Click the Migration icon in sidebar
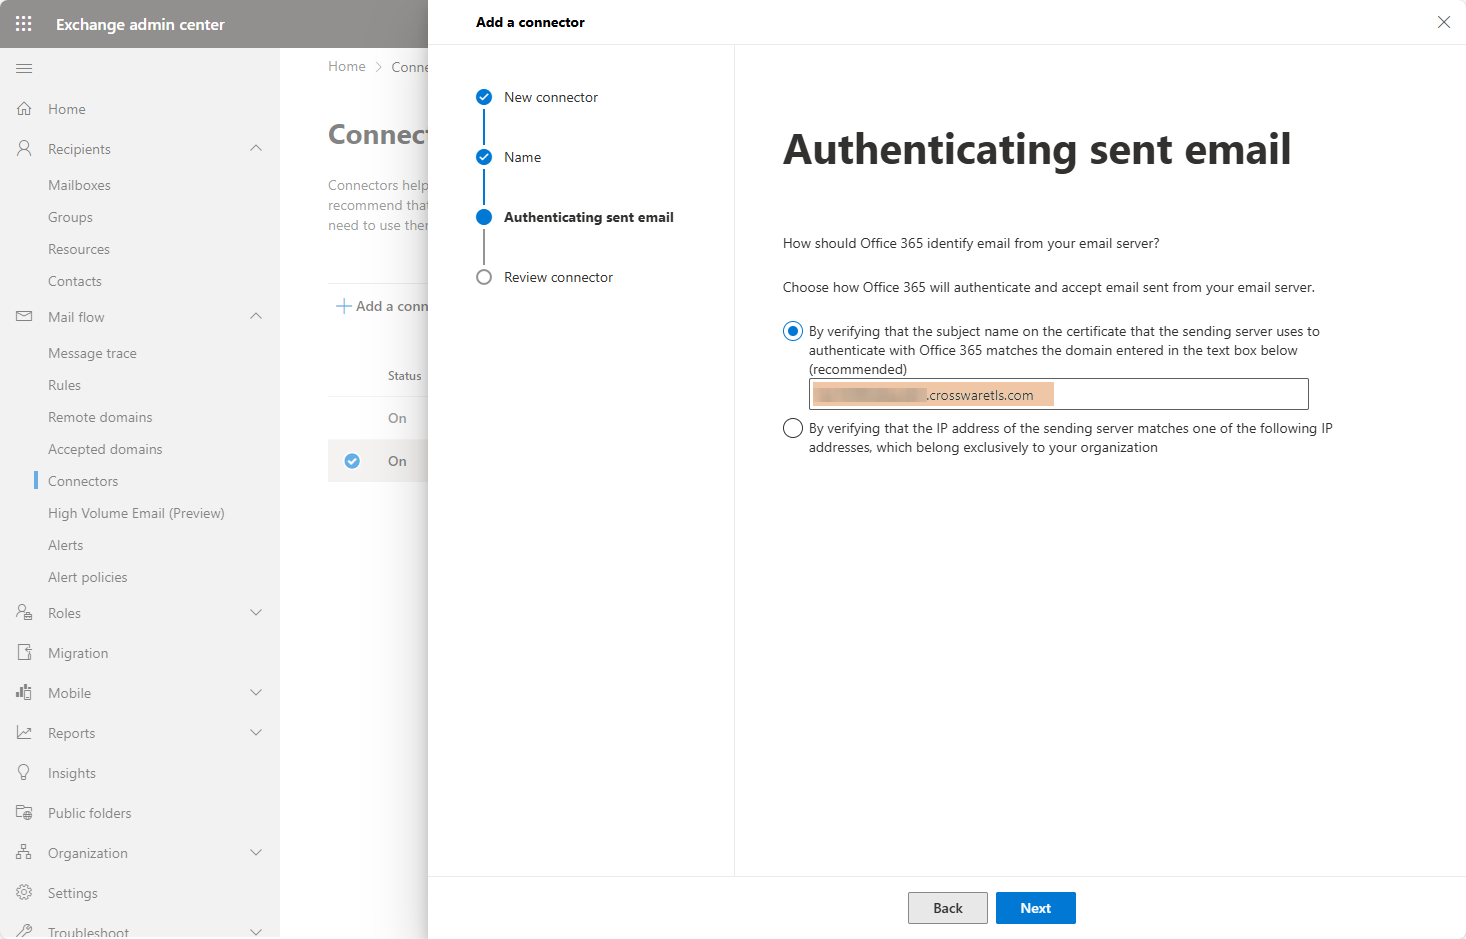 click(24, 653)
